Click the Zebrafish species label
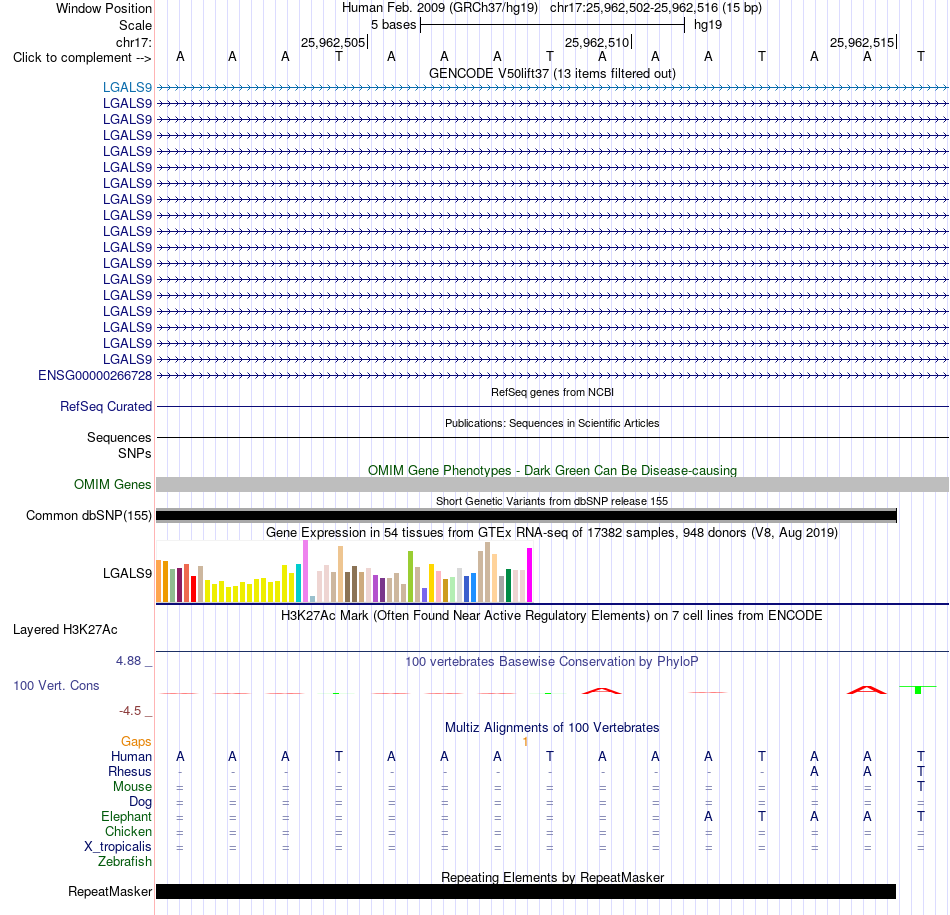Image resolution: width=950 pixels, height=915 pixels. point(125,862)
